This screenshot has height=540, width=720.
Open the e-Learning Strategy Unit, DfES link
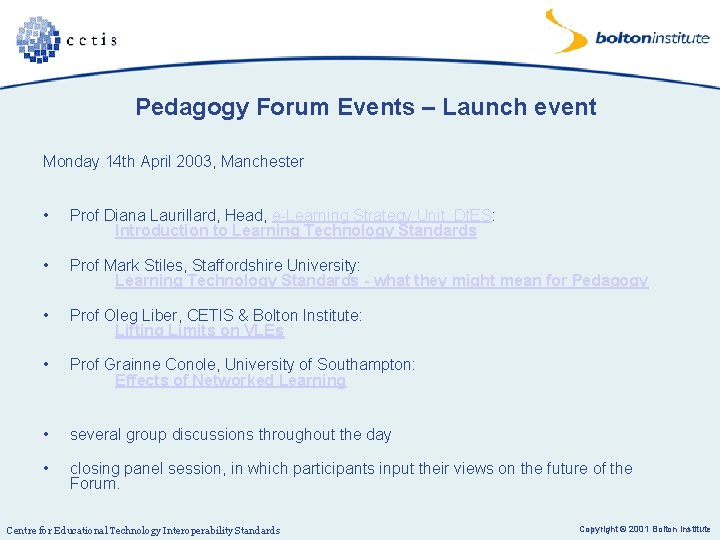382,215
